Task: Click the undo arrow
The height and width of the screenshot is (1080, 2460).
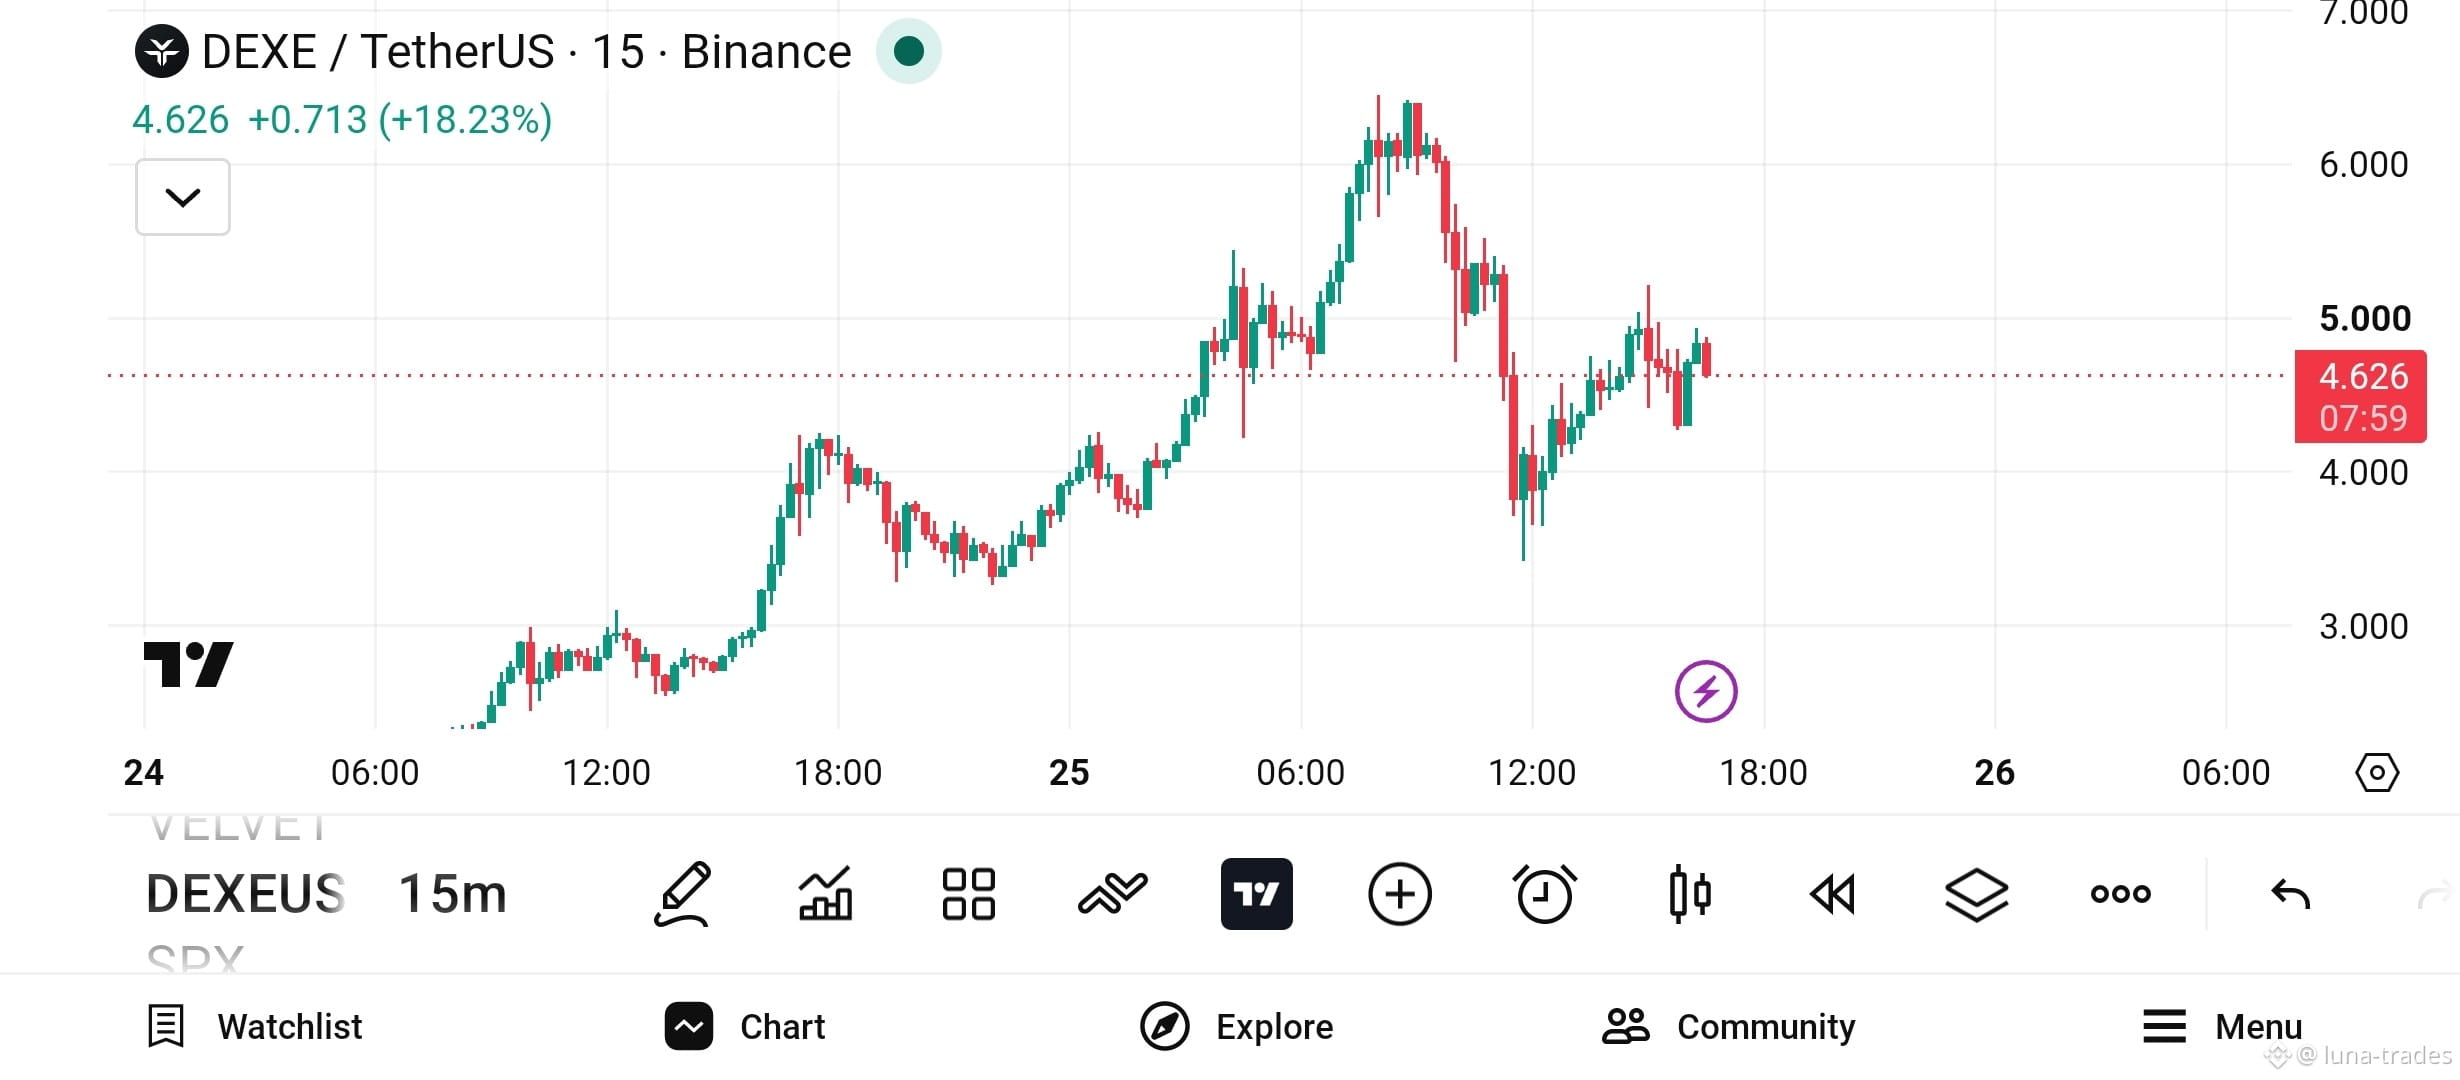Action: pyautogui.click(x=2290, y=894)
